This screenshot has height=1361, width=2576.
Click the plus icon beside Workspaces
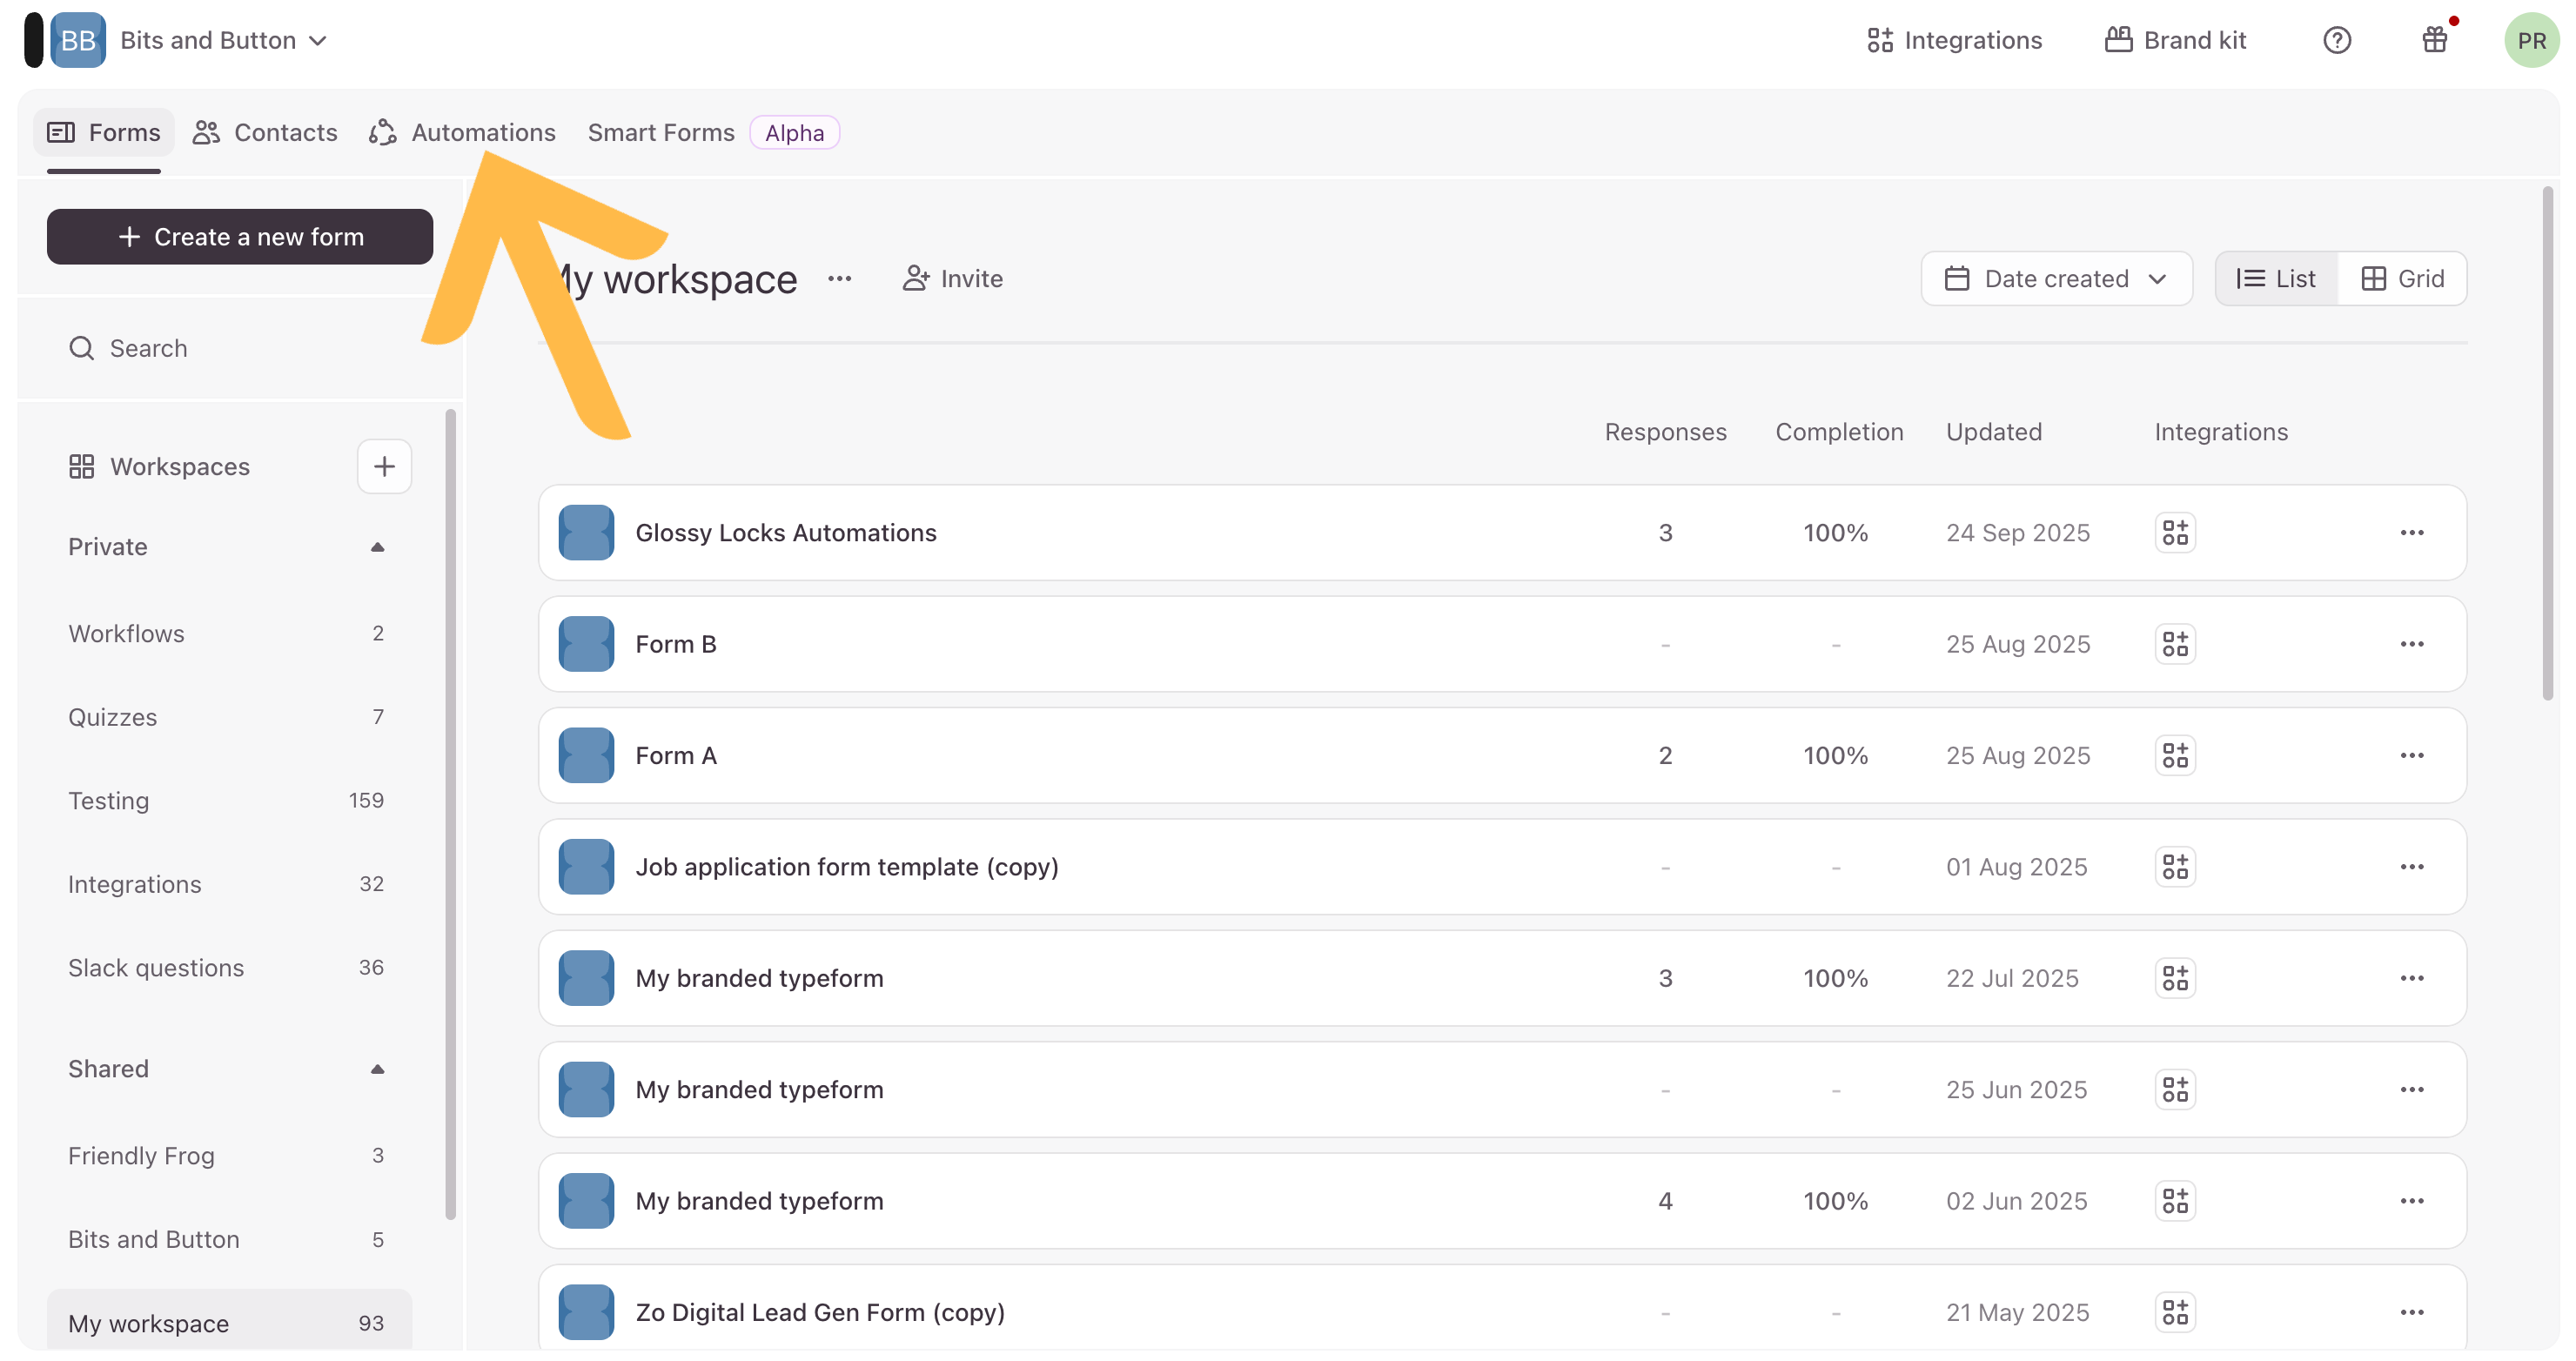tap(384, 466)
